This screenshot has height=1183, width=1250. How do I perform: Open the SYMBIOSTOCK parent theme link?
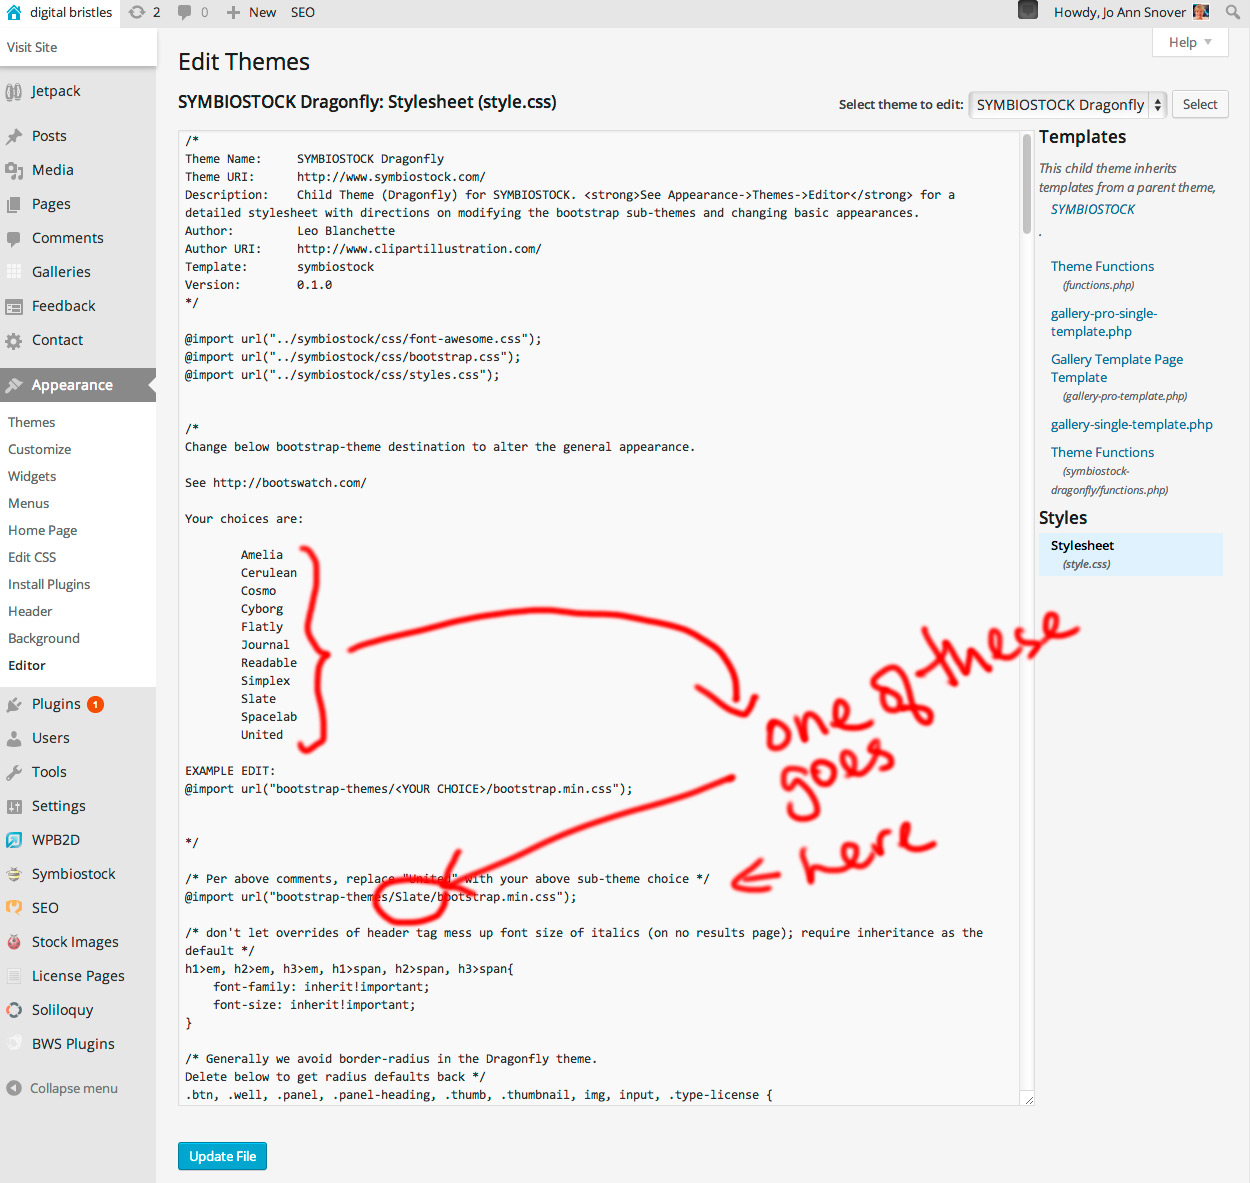pyautogui.click(x=1093, y=209)
